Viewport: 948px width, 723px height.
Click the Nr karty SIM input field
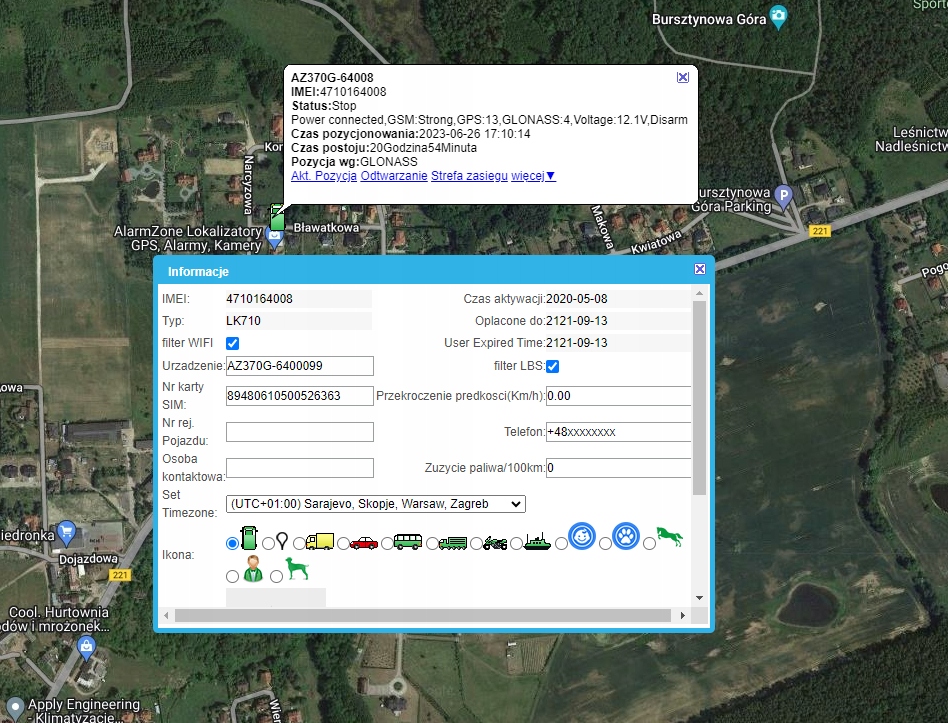(x=300, y=396)
